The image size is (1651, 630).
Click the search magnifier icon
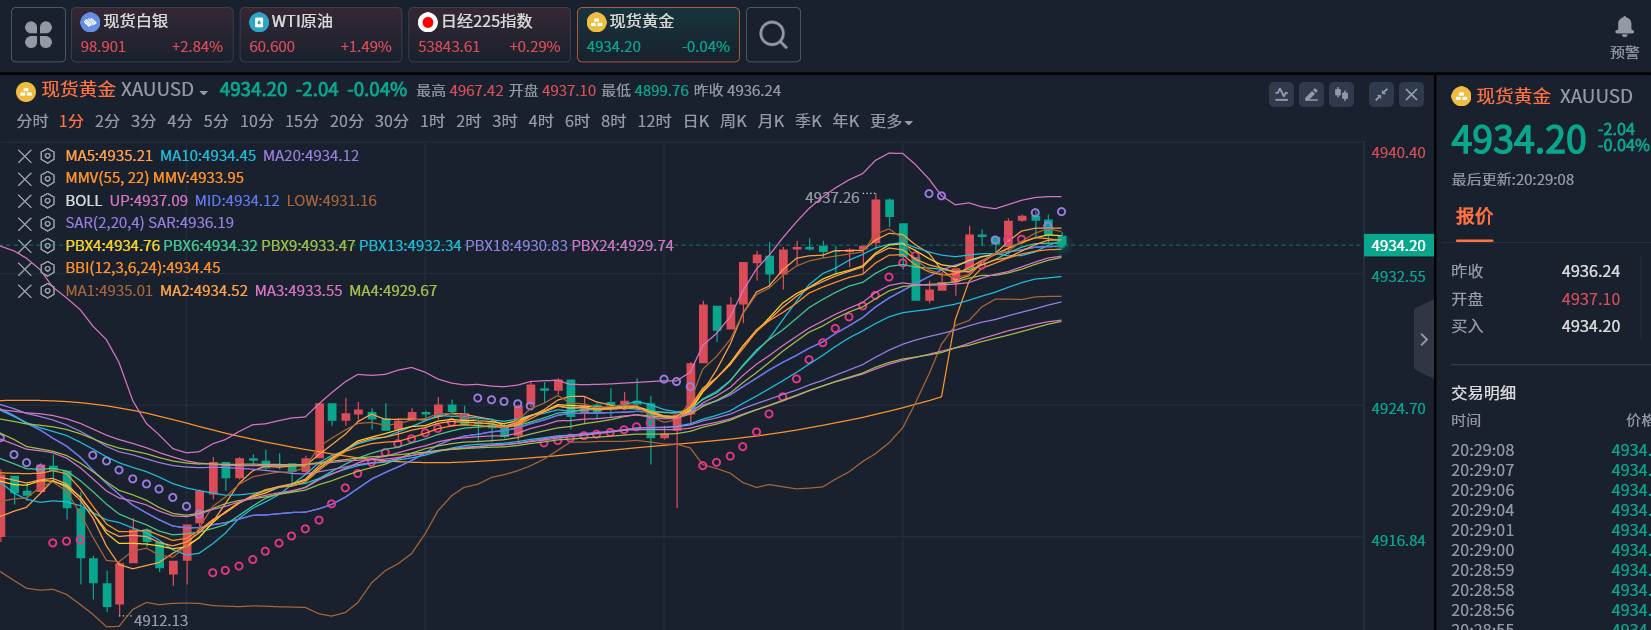pyautogui.click(x=773, y=35)
